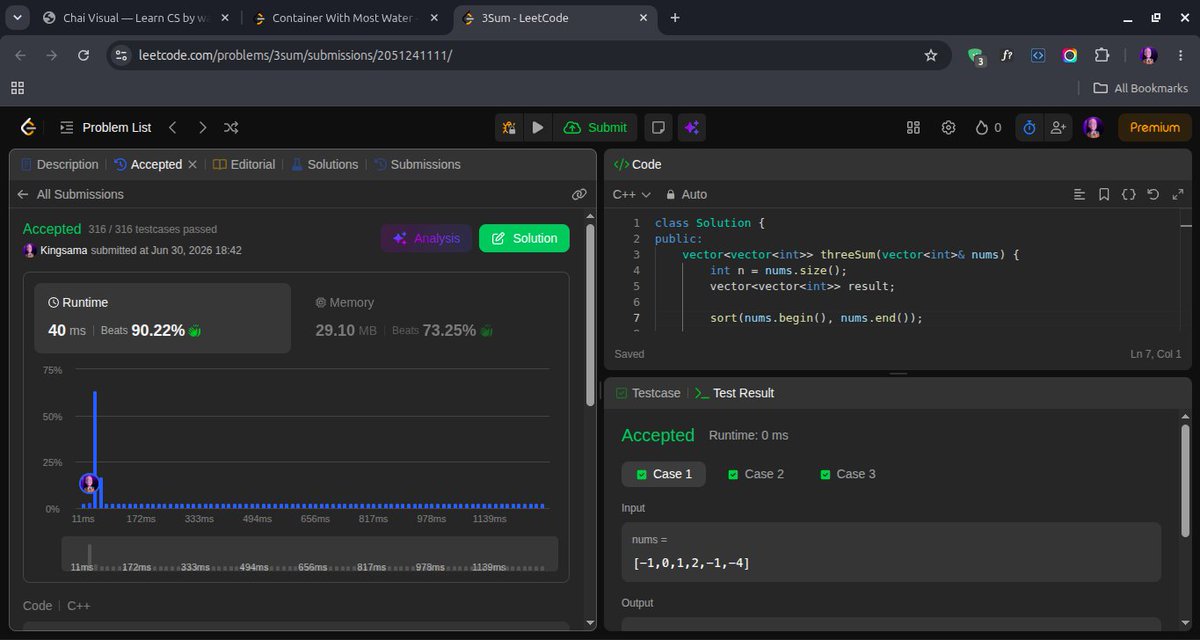Screen dimensions: 1200x640
Task: Start the stopwatch timer icon
Action: (x=1029, y=127)
